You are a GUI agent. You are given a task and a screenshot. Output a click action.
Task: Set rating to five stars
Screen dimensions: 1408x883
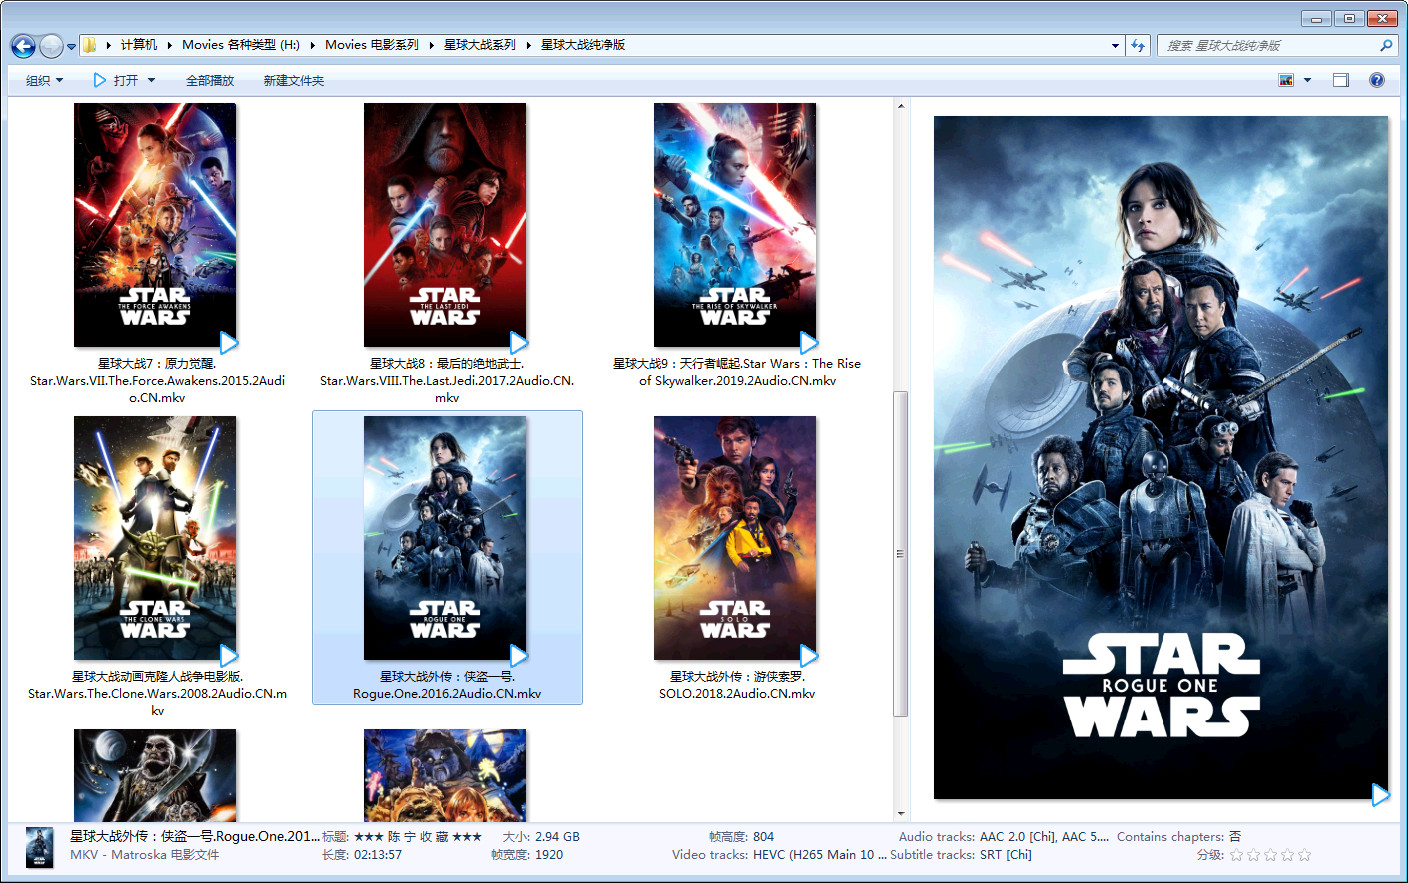click(1304, 855)
